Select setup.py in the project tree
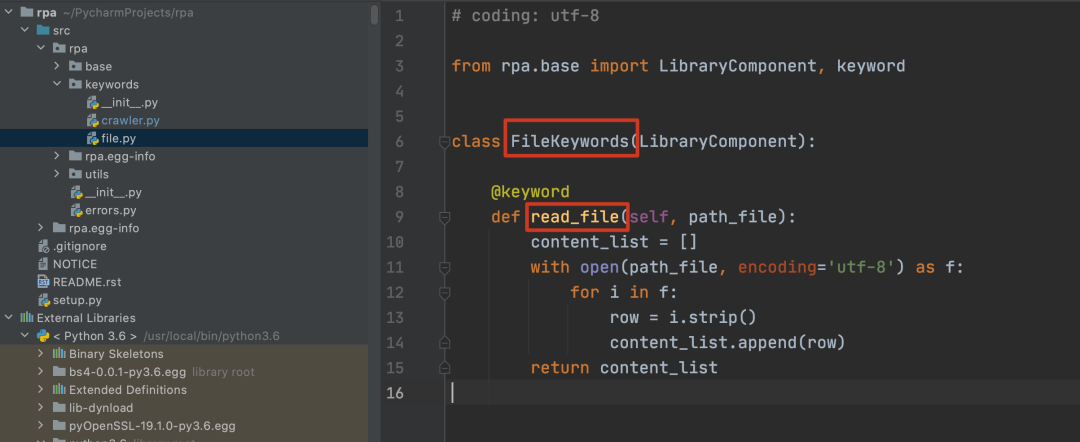Image resolution: width=1080 pixels, height=442 pixels. pyautogui.click(x=77, y=299)
